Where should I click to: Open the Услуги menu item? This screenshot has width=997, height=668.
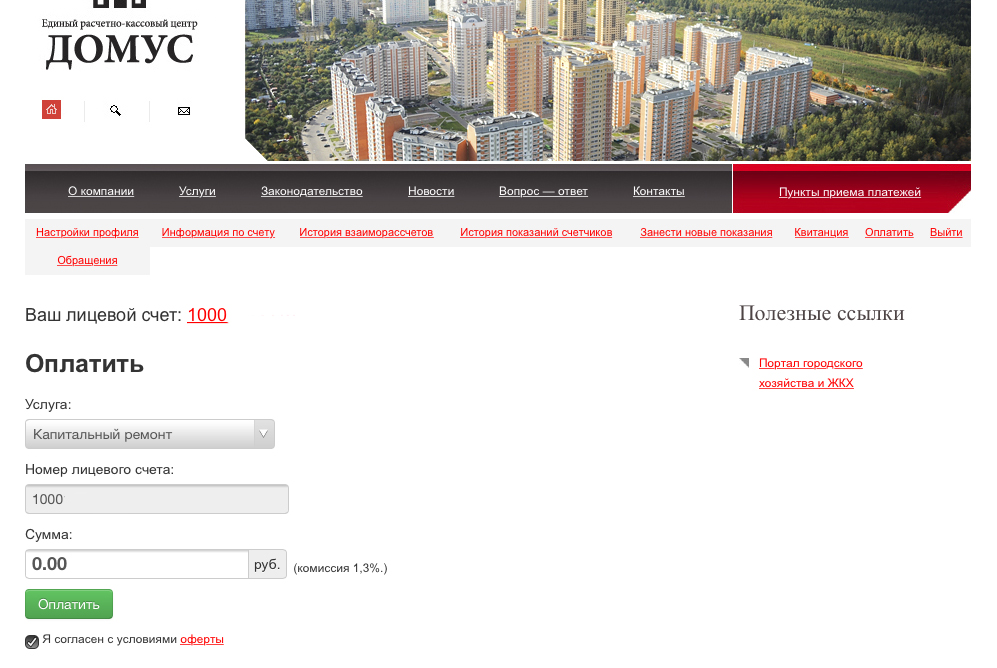point(197,191)
